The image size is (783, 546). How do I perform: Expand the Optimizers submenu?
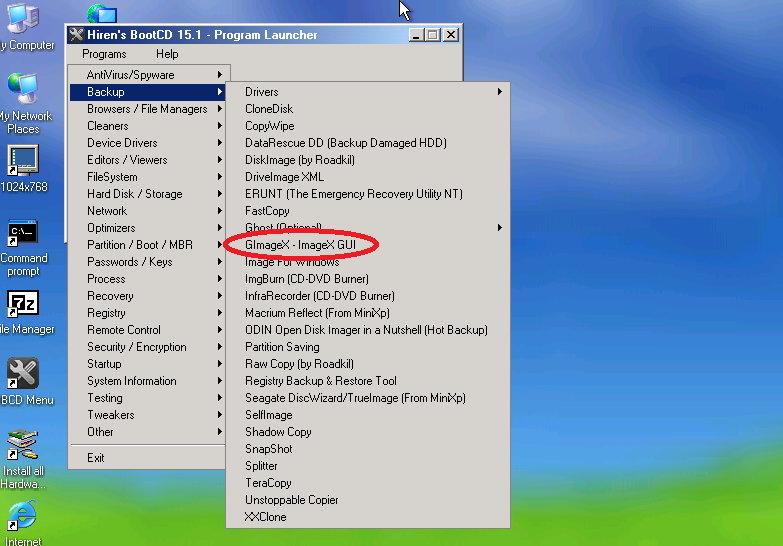[x=148, y=228]
